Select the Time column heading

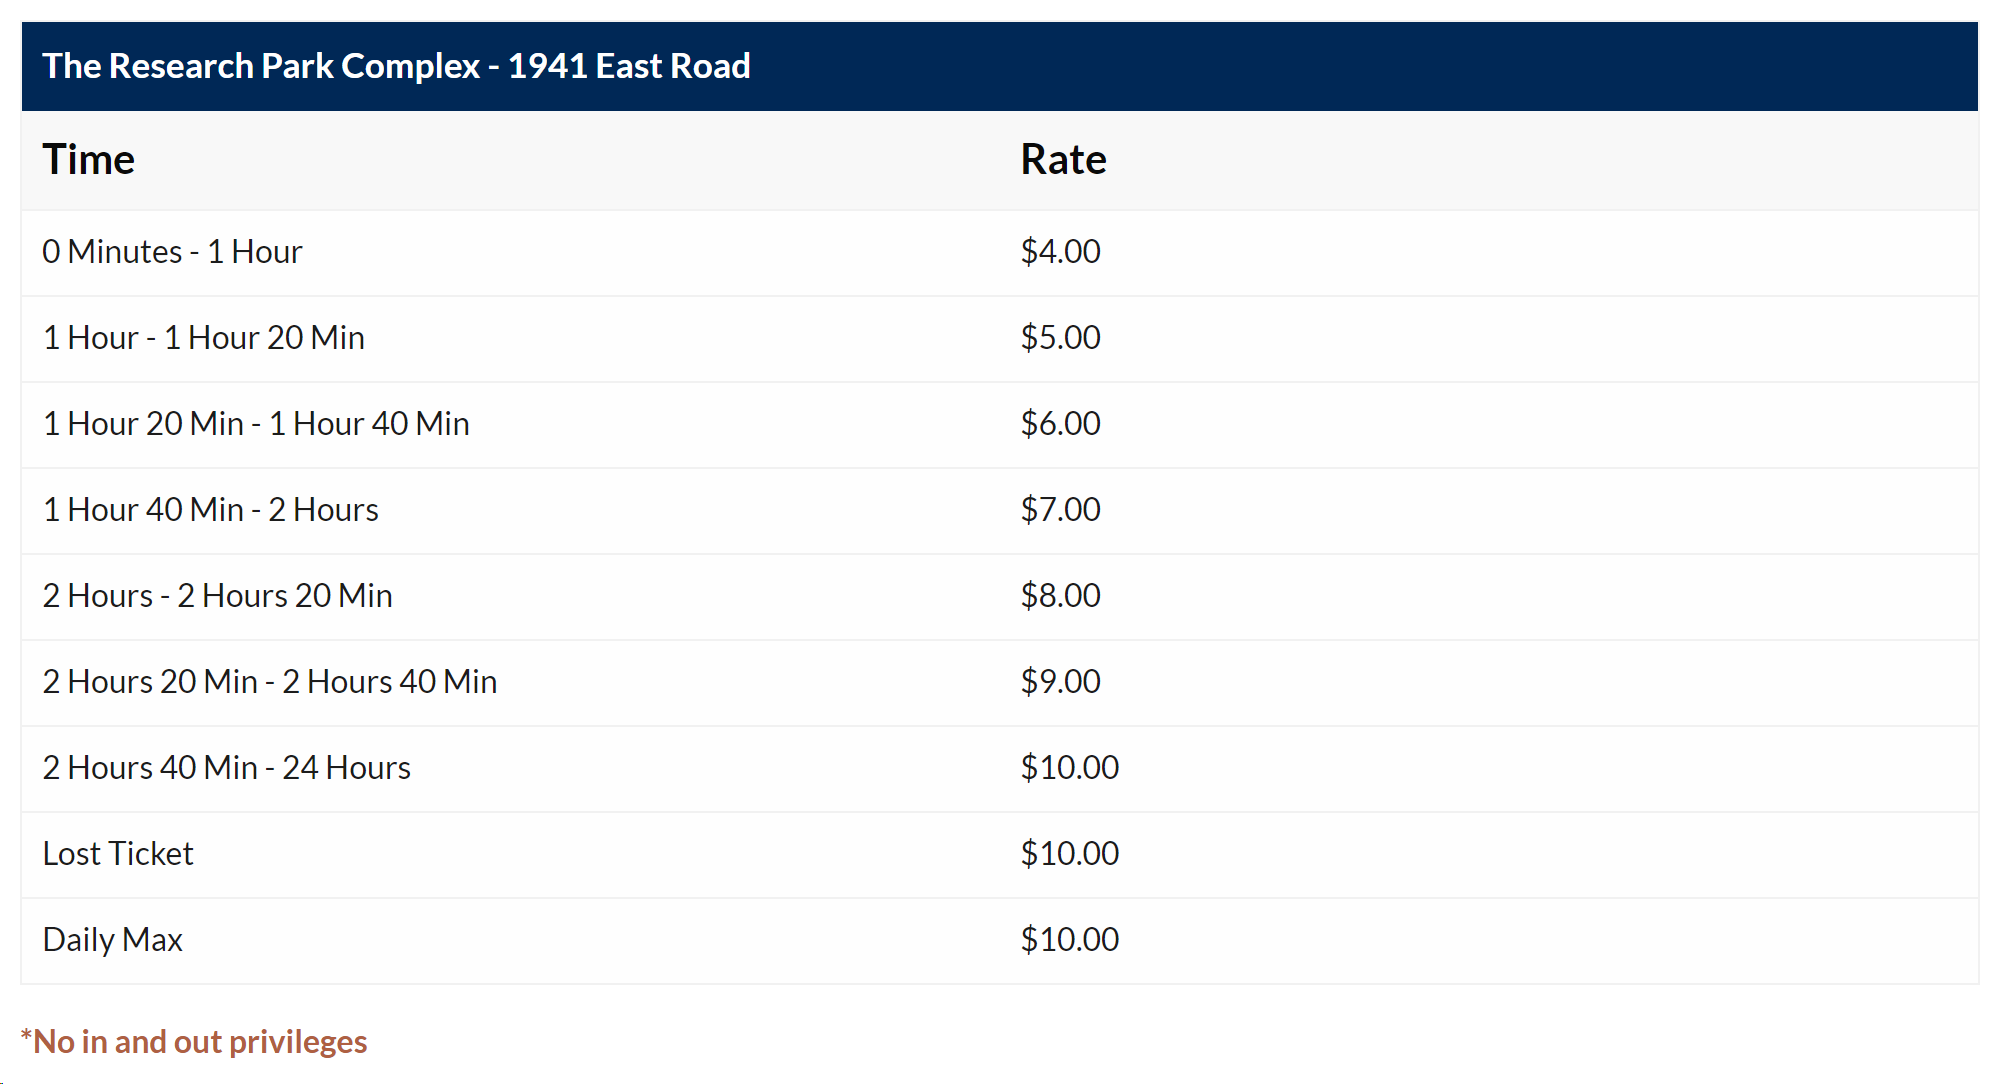click(88, 160)
